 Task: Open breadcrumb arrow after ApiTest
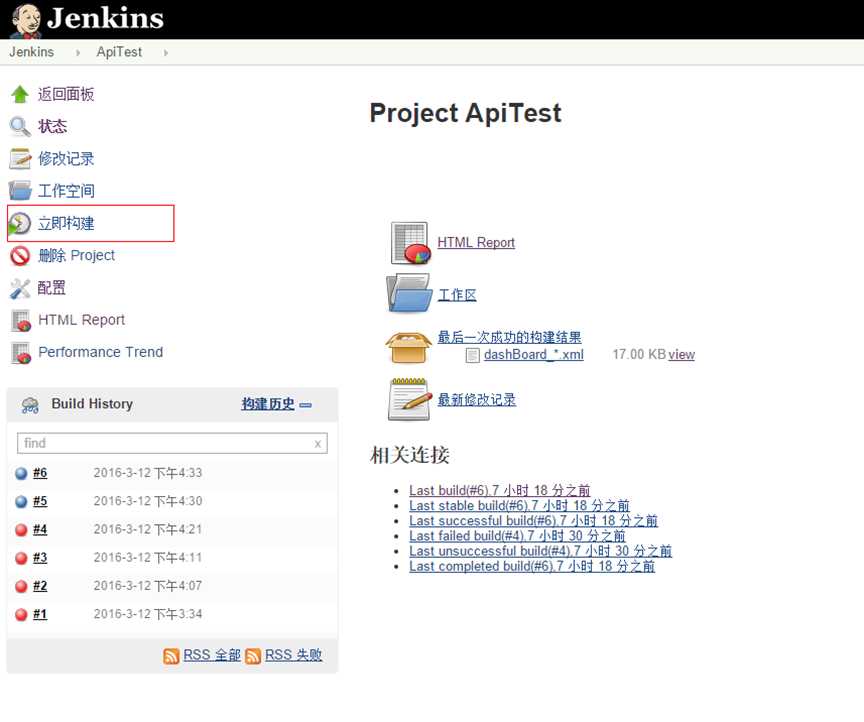(165, 52)
